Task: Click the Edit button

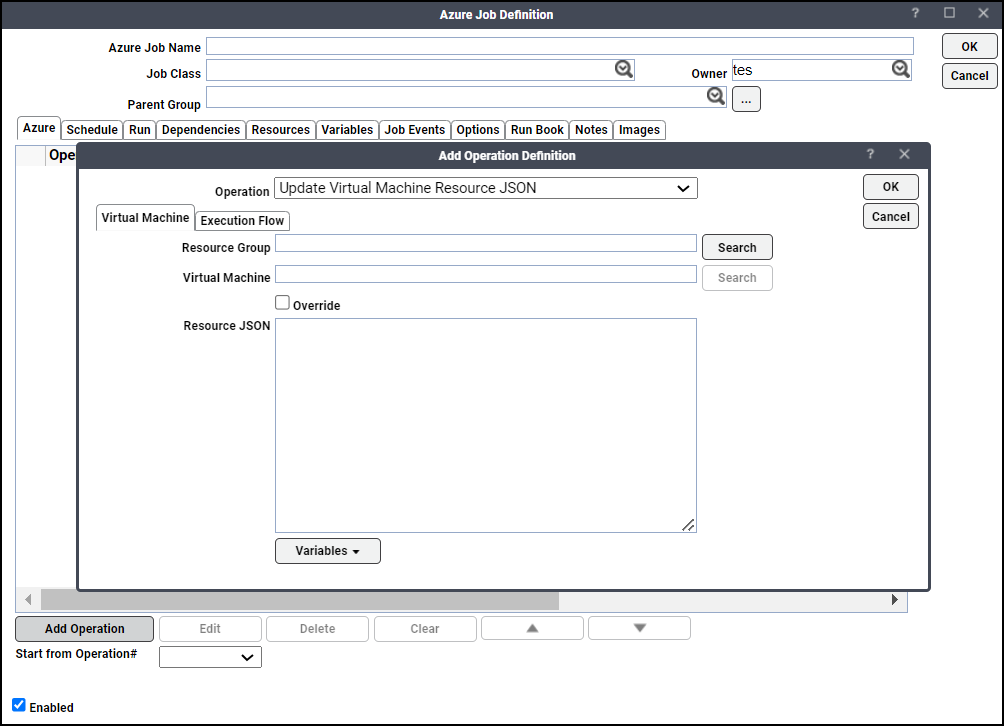Action: pos(210,629)
